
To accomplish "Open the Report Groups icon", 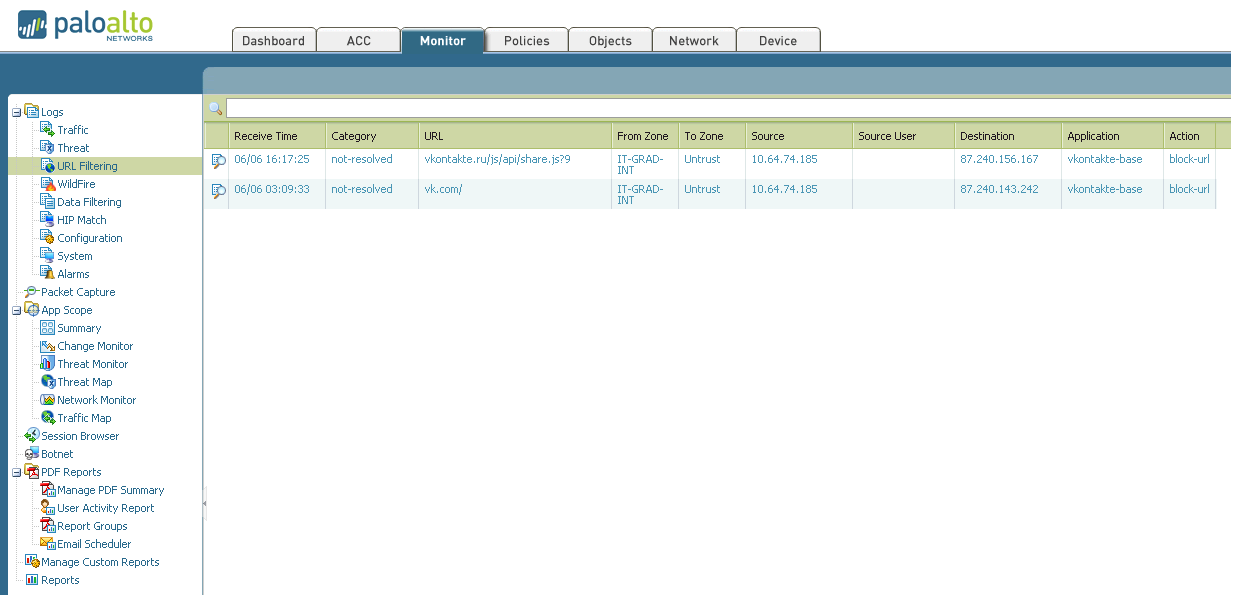I will 47,525.
